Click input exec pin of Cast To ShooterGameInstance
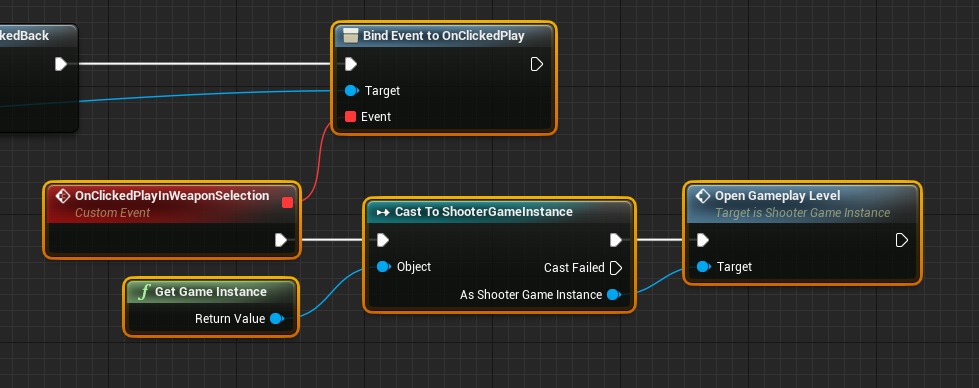 tap(383, 240)
